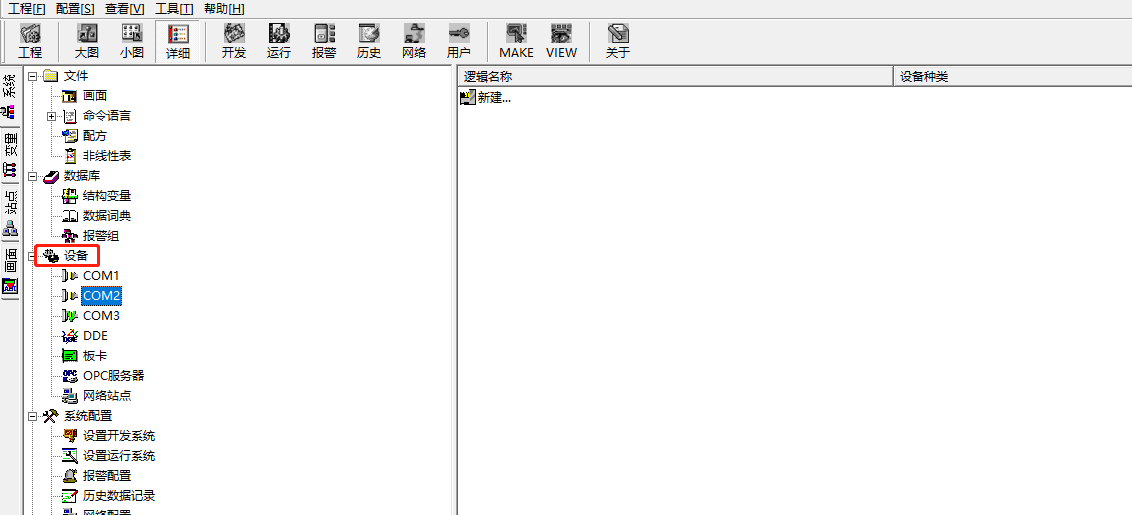Screen dimensions: 1132x515
Task: Switch to the 画面 side tab
Action: click(9, 272)
